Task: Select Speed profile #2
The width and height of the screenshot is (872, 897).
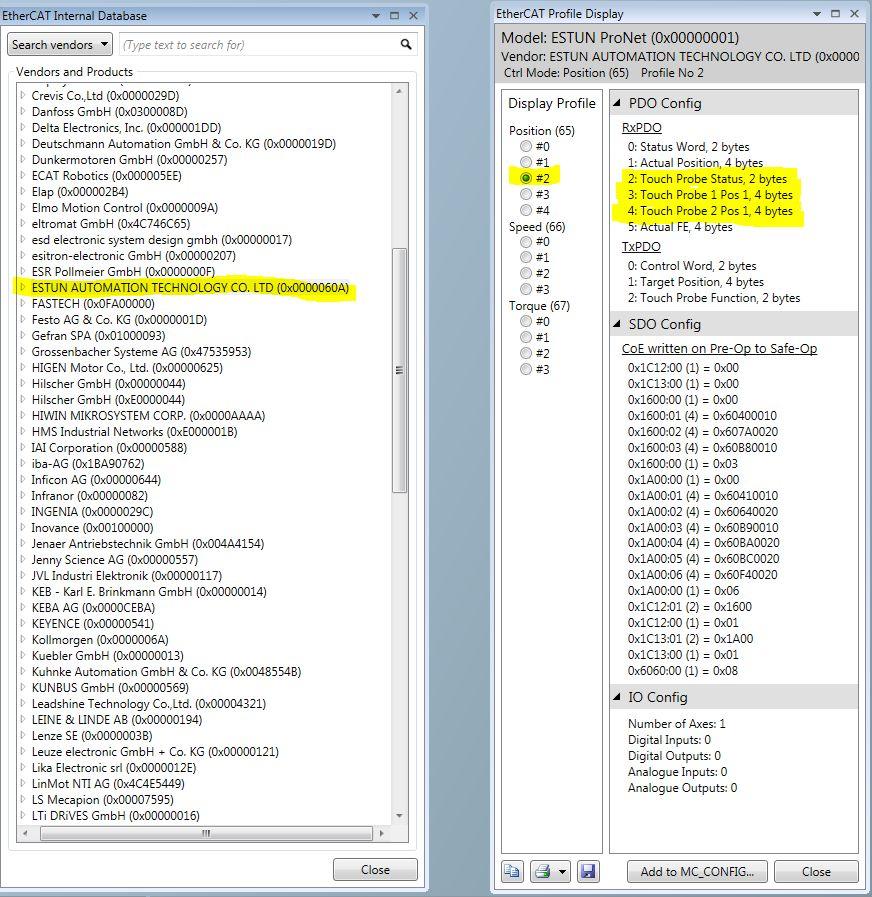Action: 526,273
